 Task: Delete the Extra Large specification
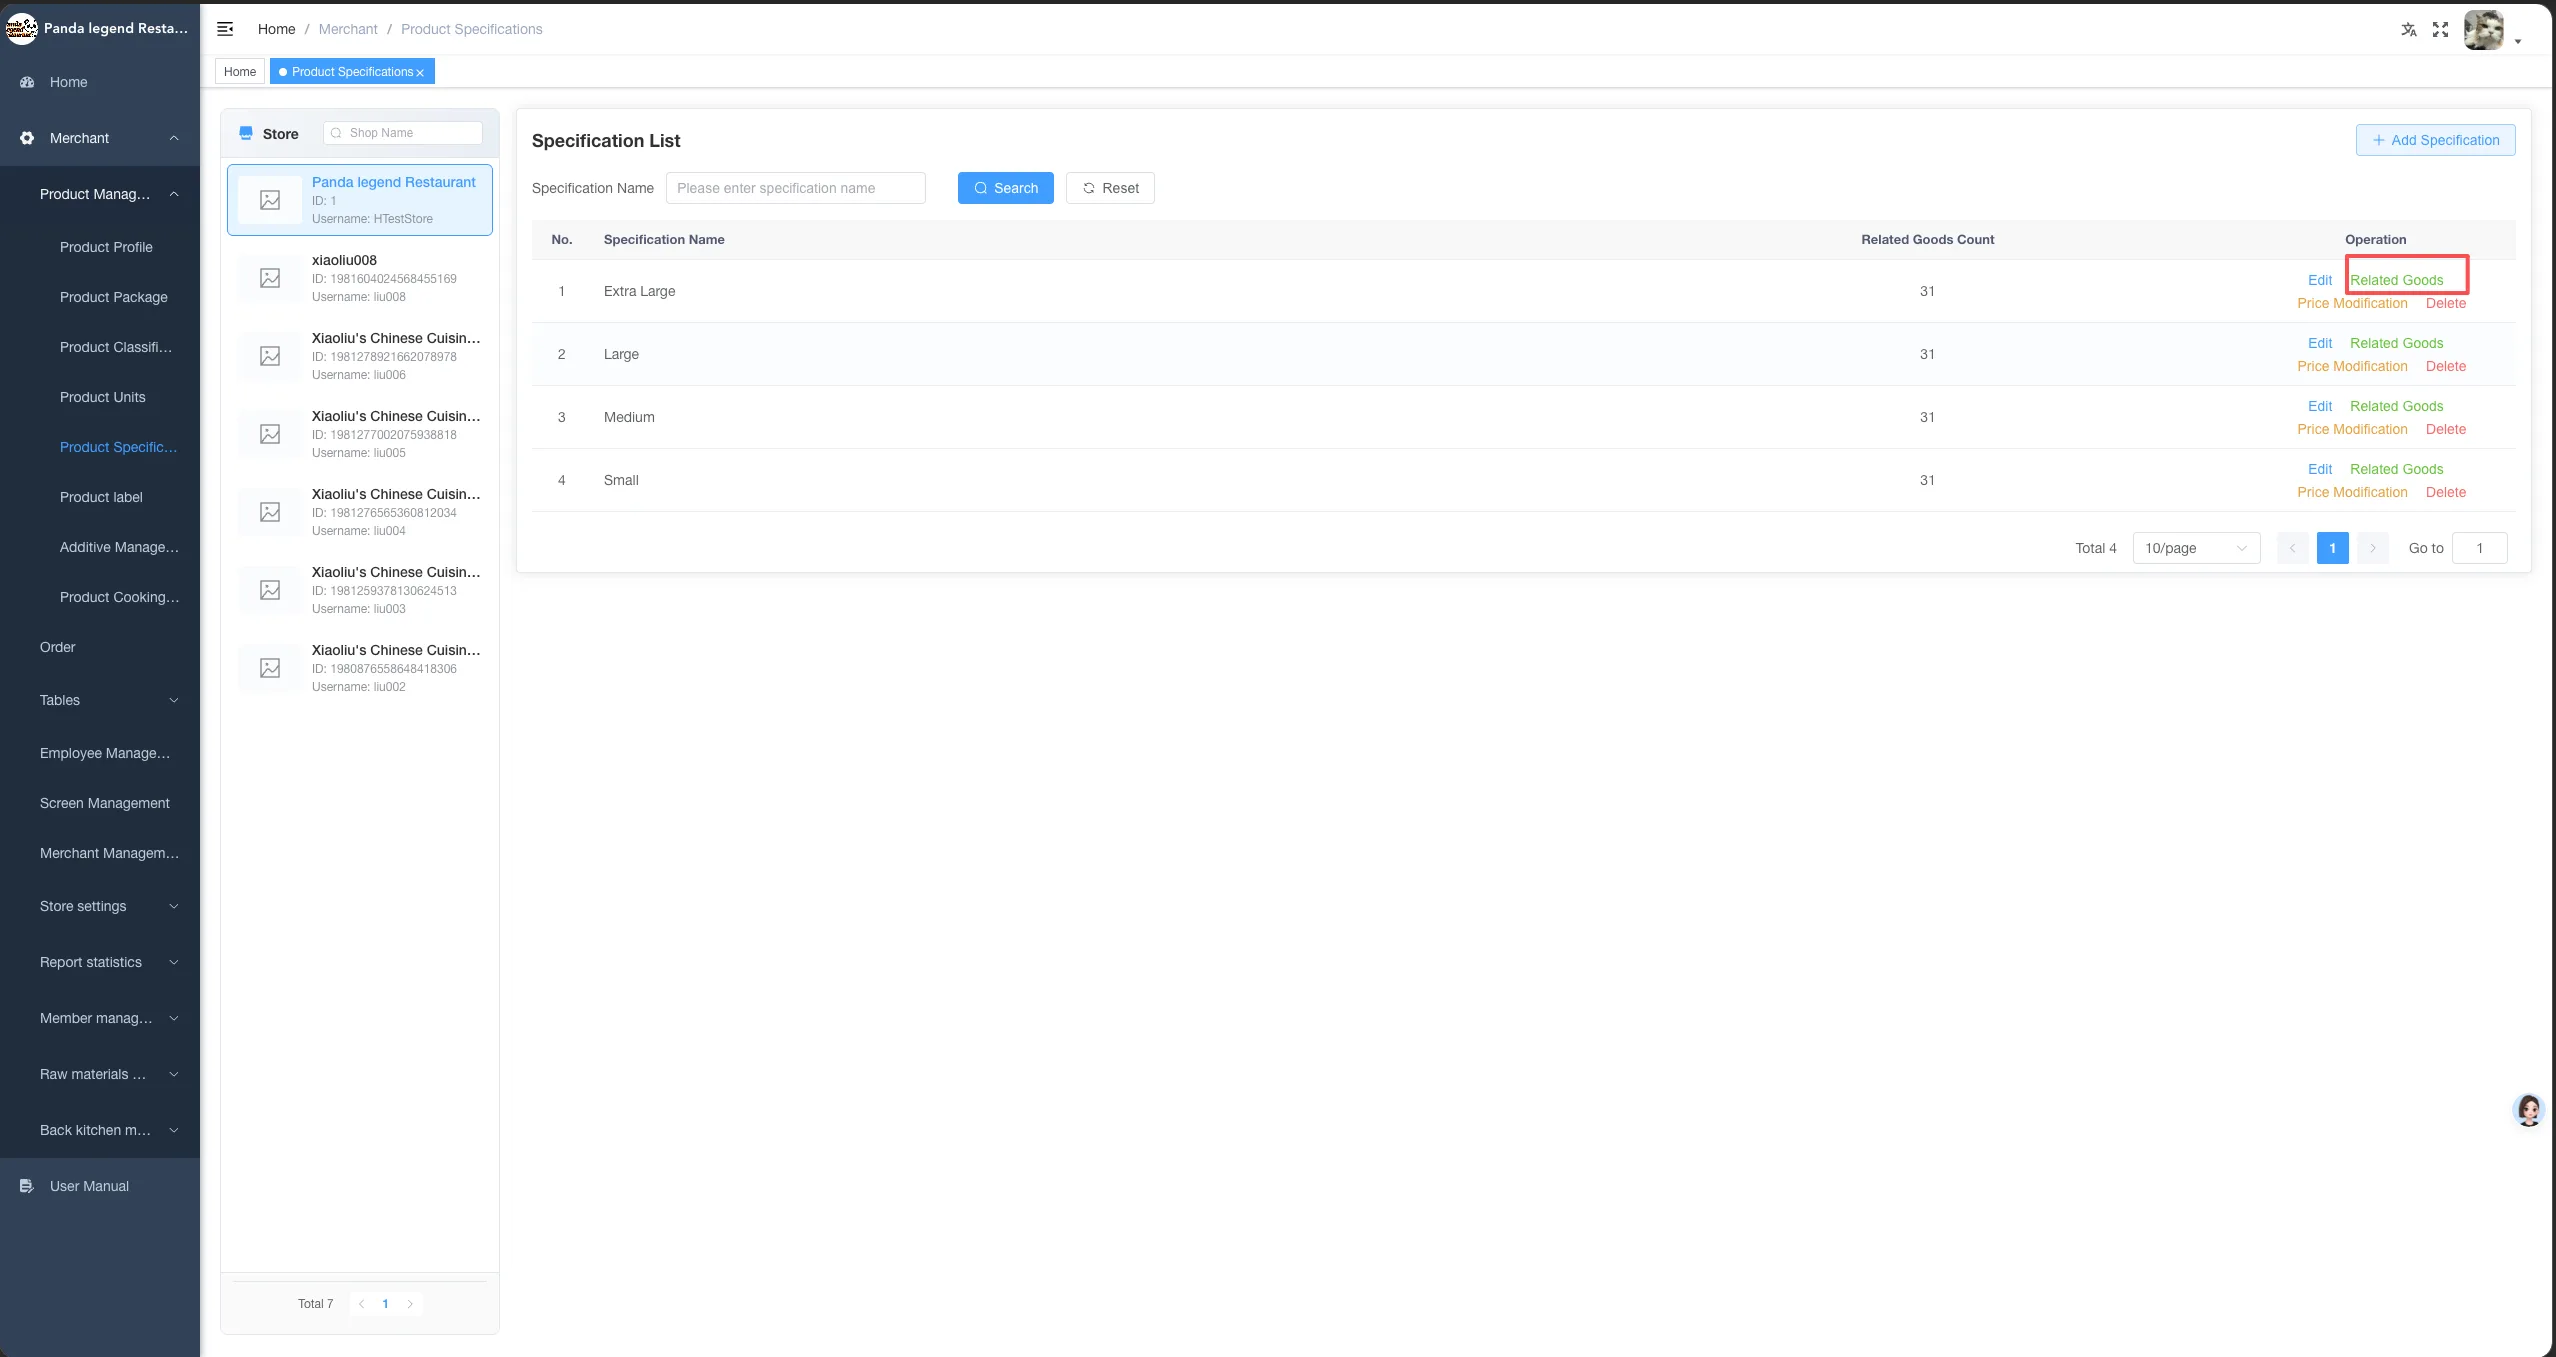point(2445,303)
